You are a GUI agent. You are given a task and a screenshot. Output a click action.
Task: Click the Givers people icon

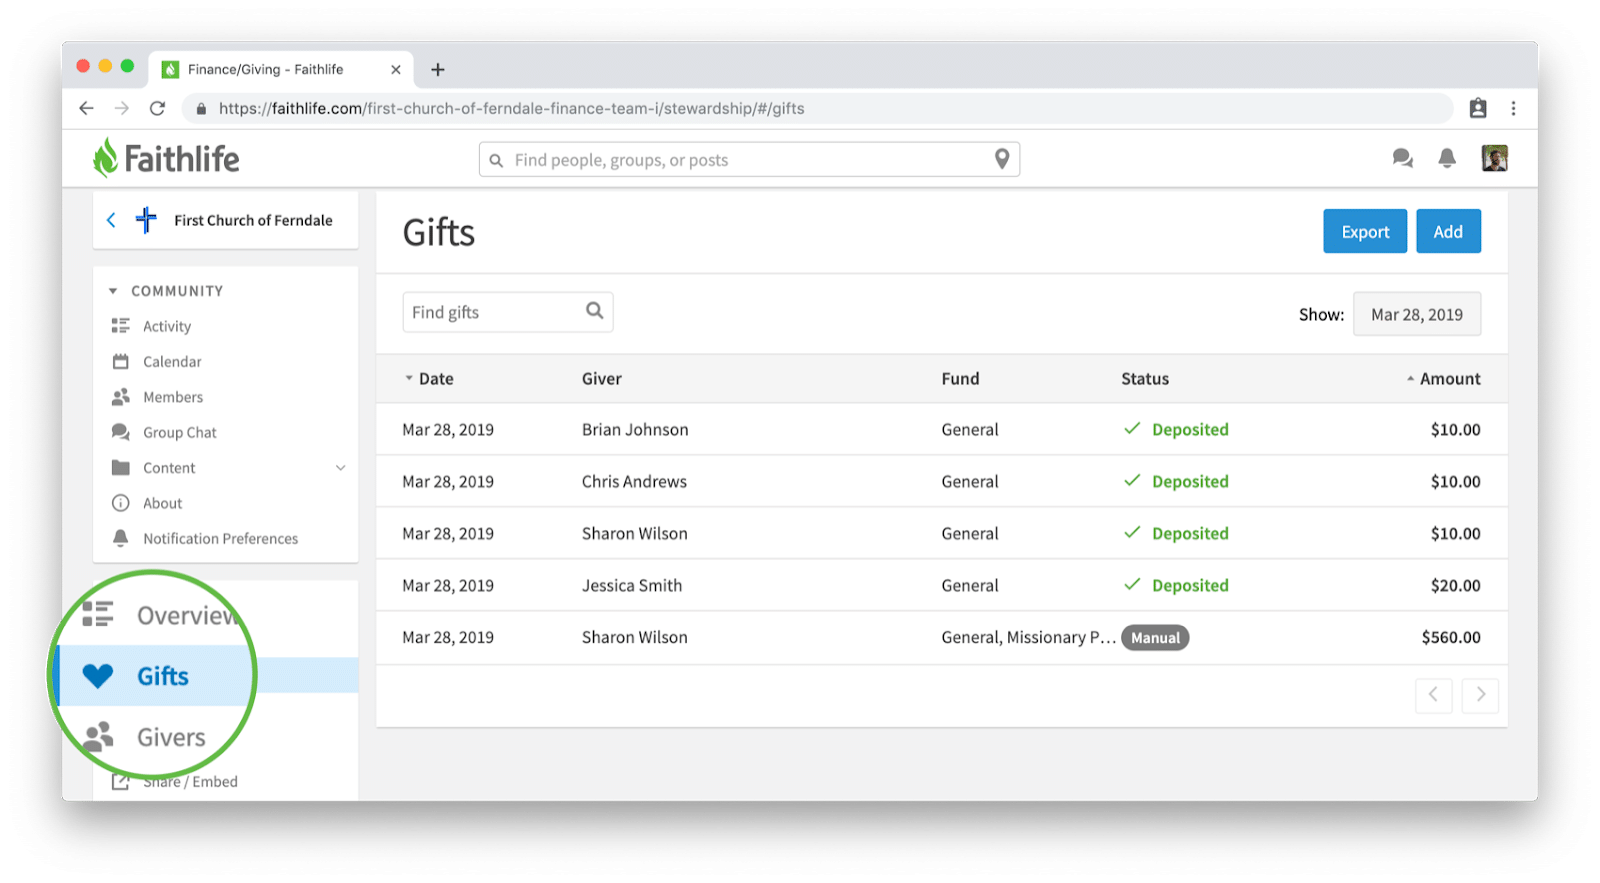tap(98, 737)
